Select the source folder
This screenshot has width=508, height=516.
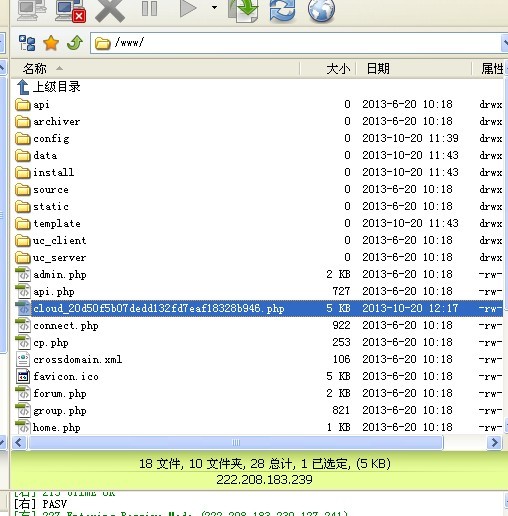(257, 189)
